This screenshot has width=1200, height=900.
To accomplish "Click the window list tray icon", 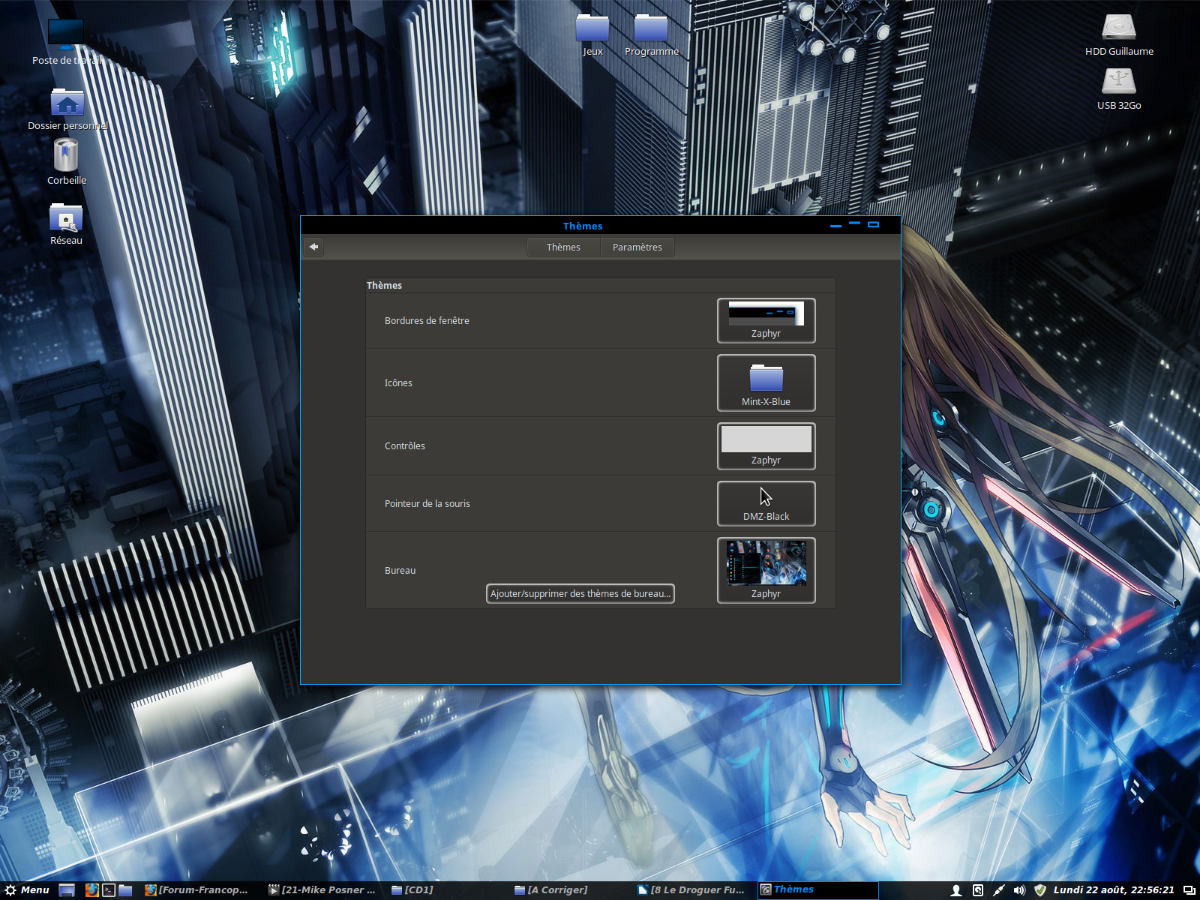I will [1188, 890].
